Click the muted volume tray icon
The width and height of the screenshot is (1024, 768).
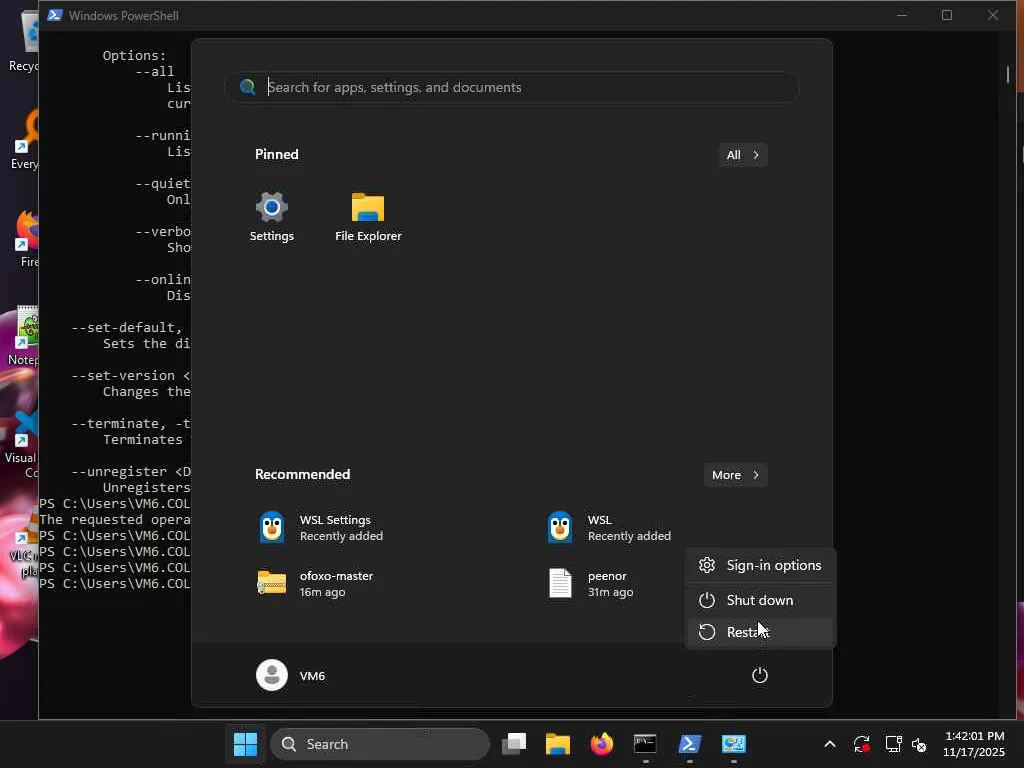coord(919,744)
